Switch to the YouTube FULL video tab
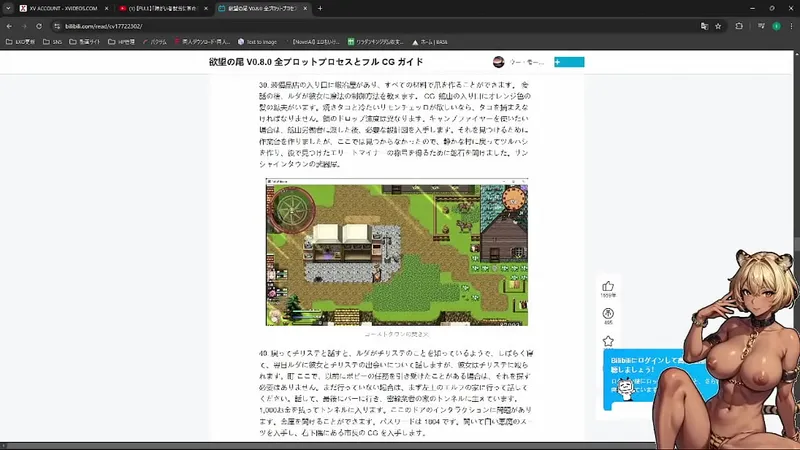 tap(163, 8)
